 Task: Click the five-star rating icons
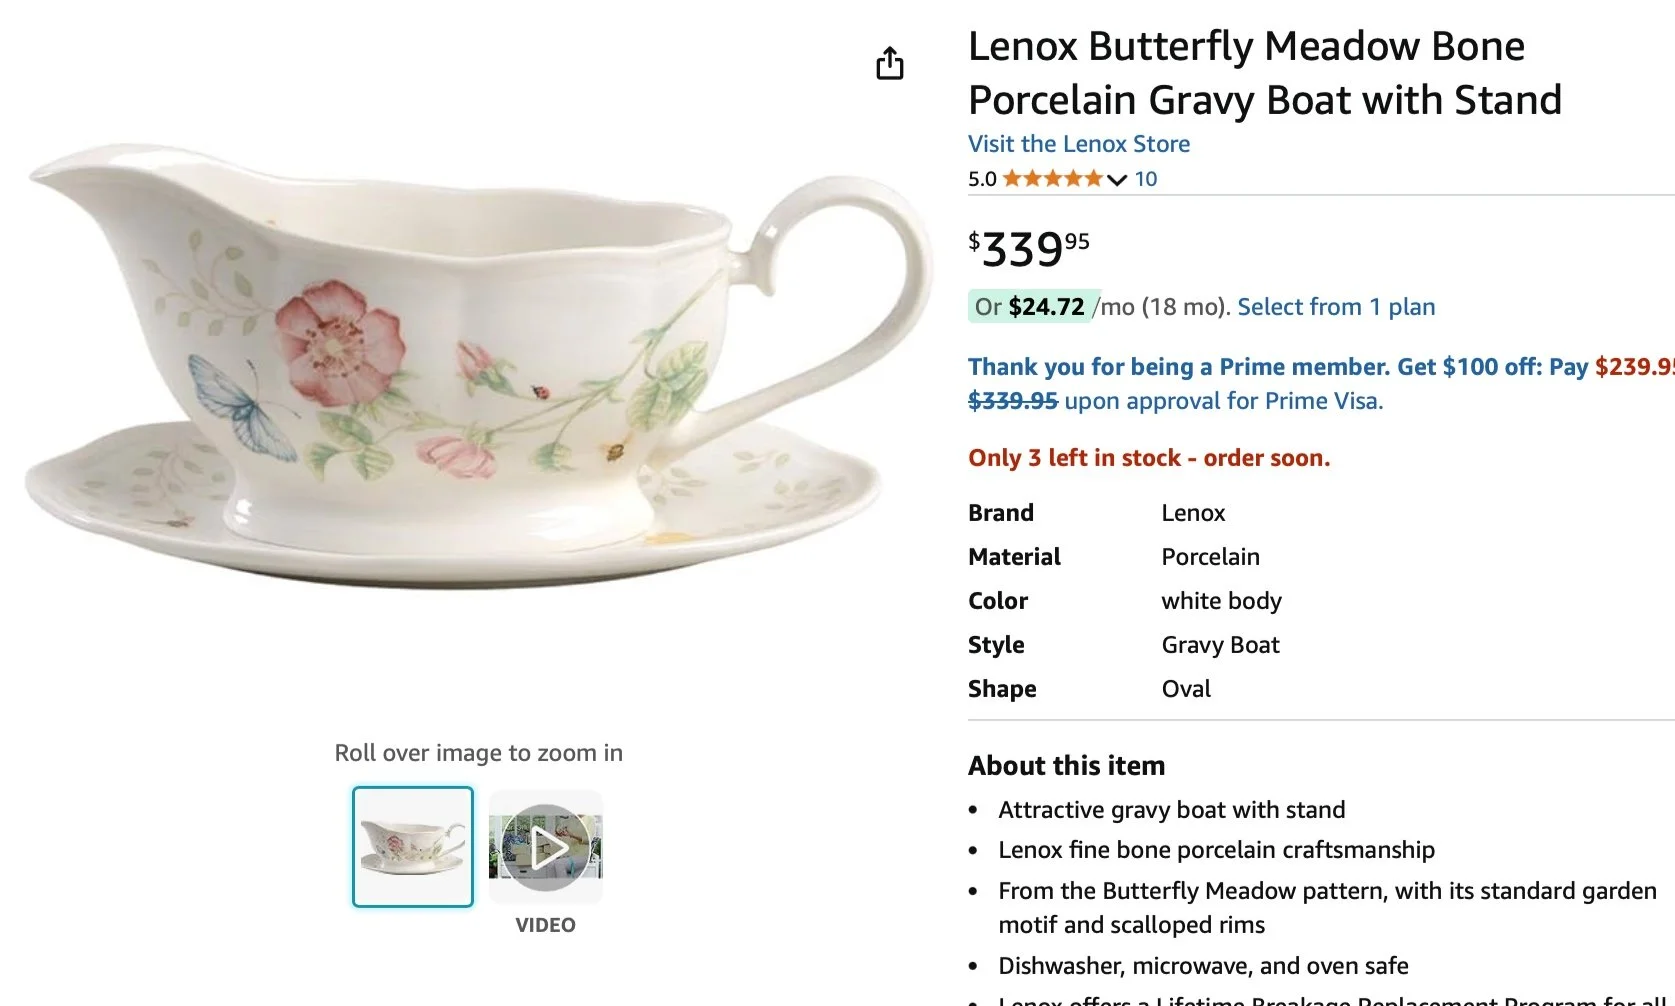click(x=1053, y=179)
